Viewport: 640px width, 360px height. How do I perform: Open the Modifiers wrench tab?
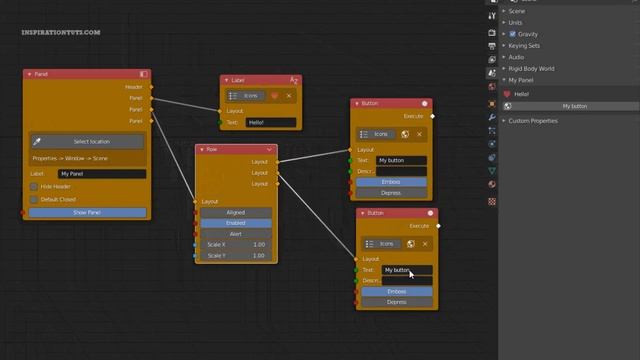pos(492,117)
